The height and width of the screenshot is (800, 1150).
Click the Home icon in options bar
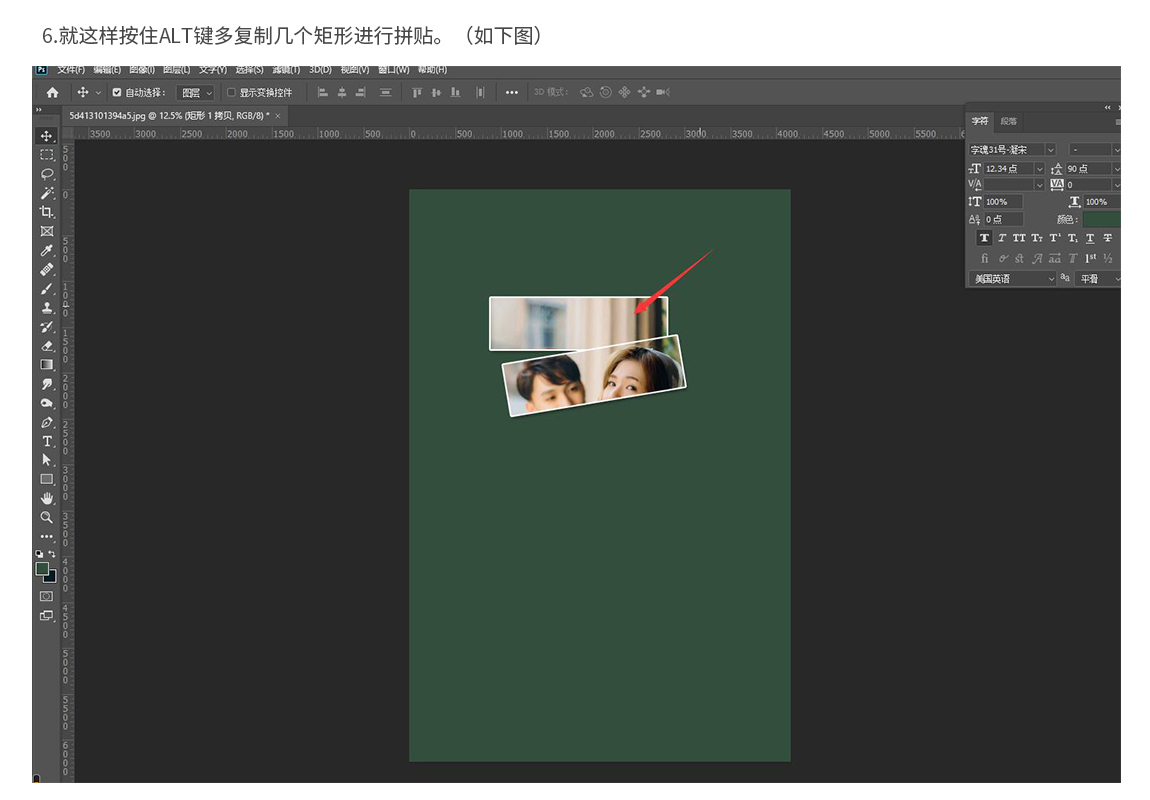coord(52,92)
